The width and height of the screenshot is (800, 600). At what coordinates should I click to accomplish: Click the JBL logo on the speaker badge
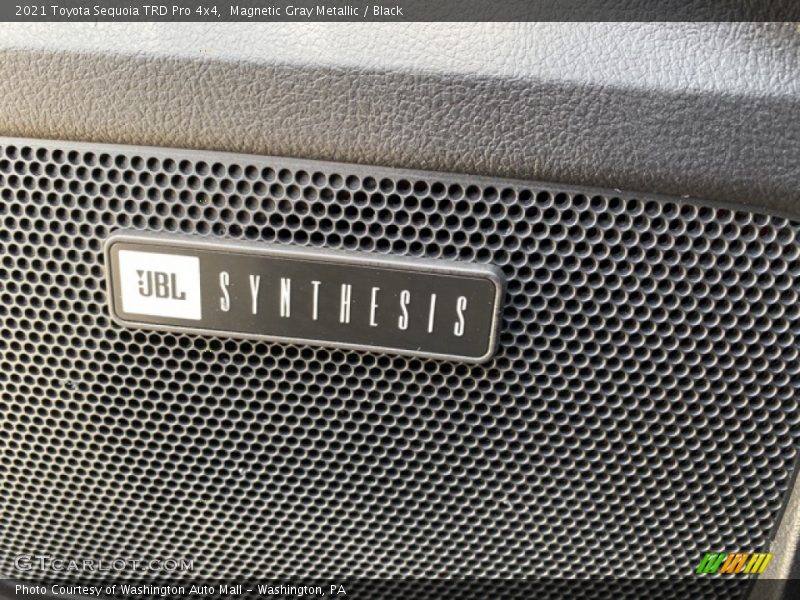pos(160,285)
